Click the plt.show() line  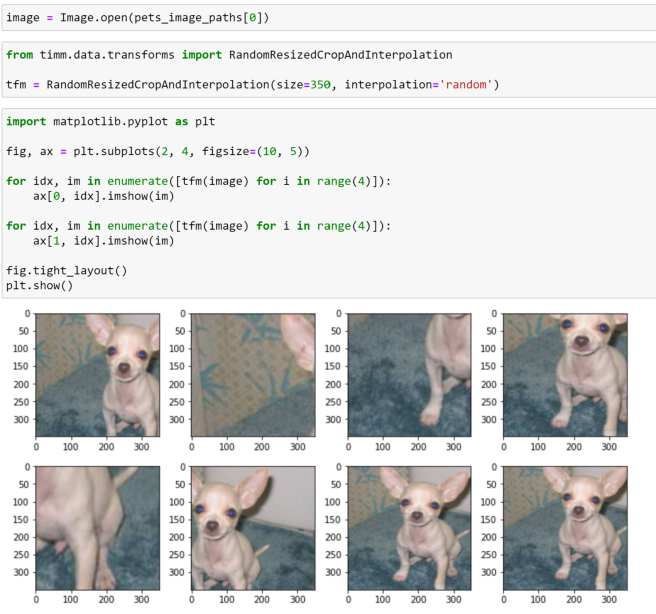[39, 286]
